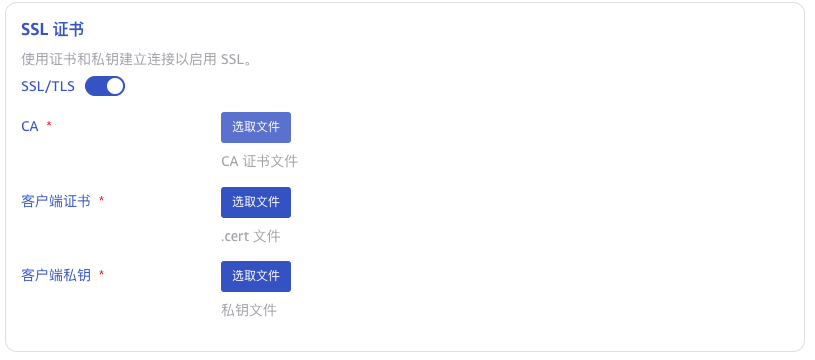Choose a file for the CA field
Image resolution: width=815 pixels, height=360 pixels.
256,127
